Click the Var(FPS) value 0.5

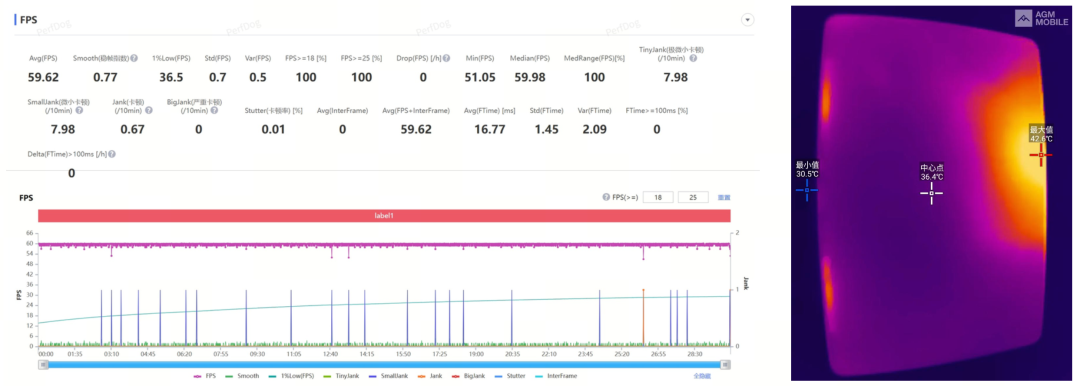(258, 77)
